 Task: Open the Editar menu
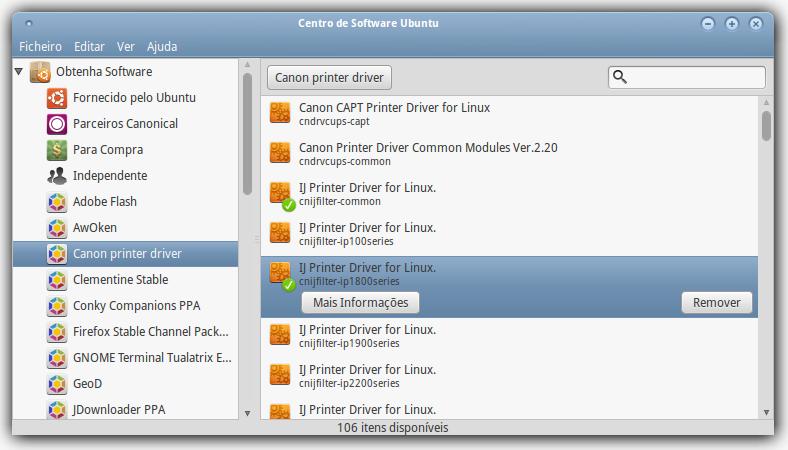[89, 47]
